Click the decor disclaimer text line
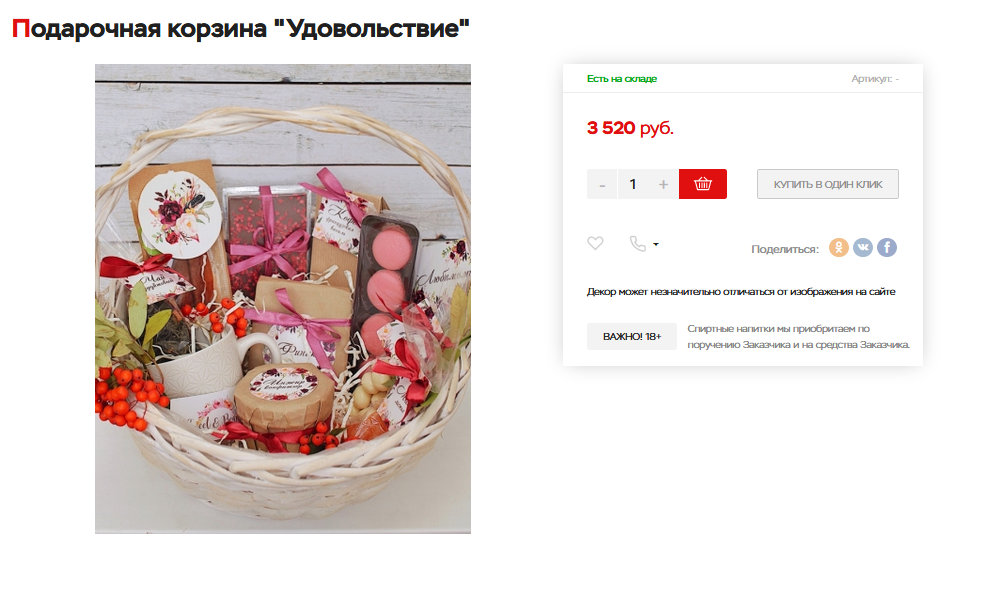 741,291
